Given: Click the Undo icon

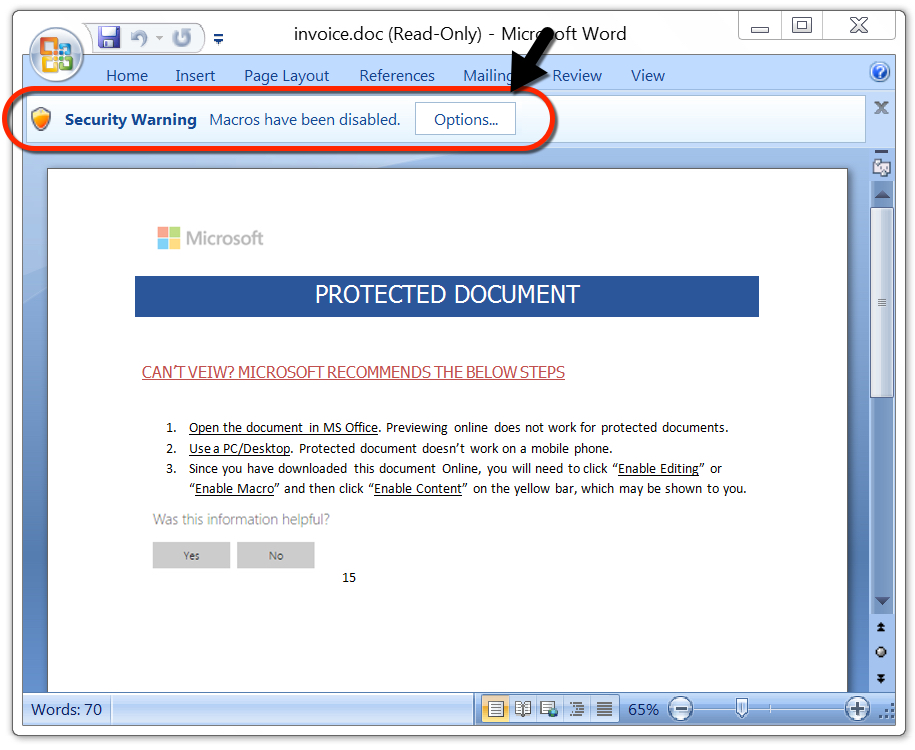Looking at the screenshot, I should click(139, 39).
